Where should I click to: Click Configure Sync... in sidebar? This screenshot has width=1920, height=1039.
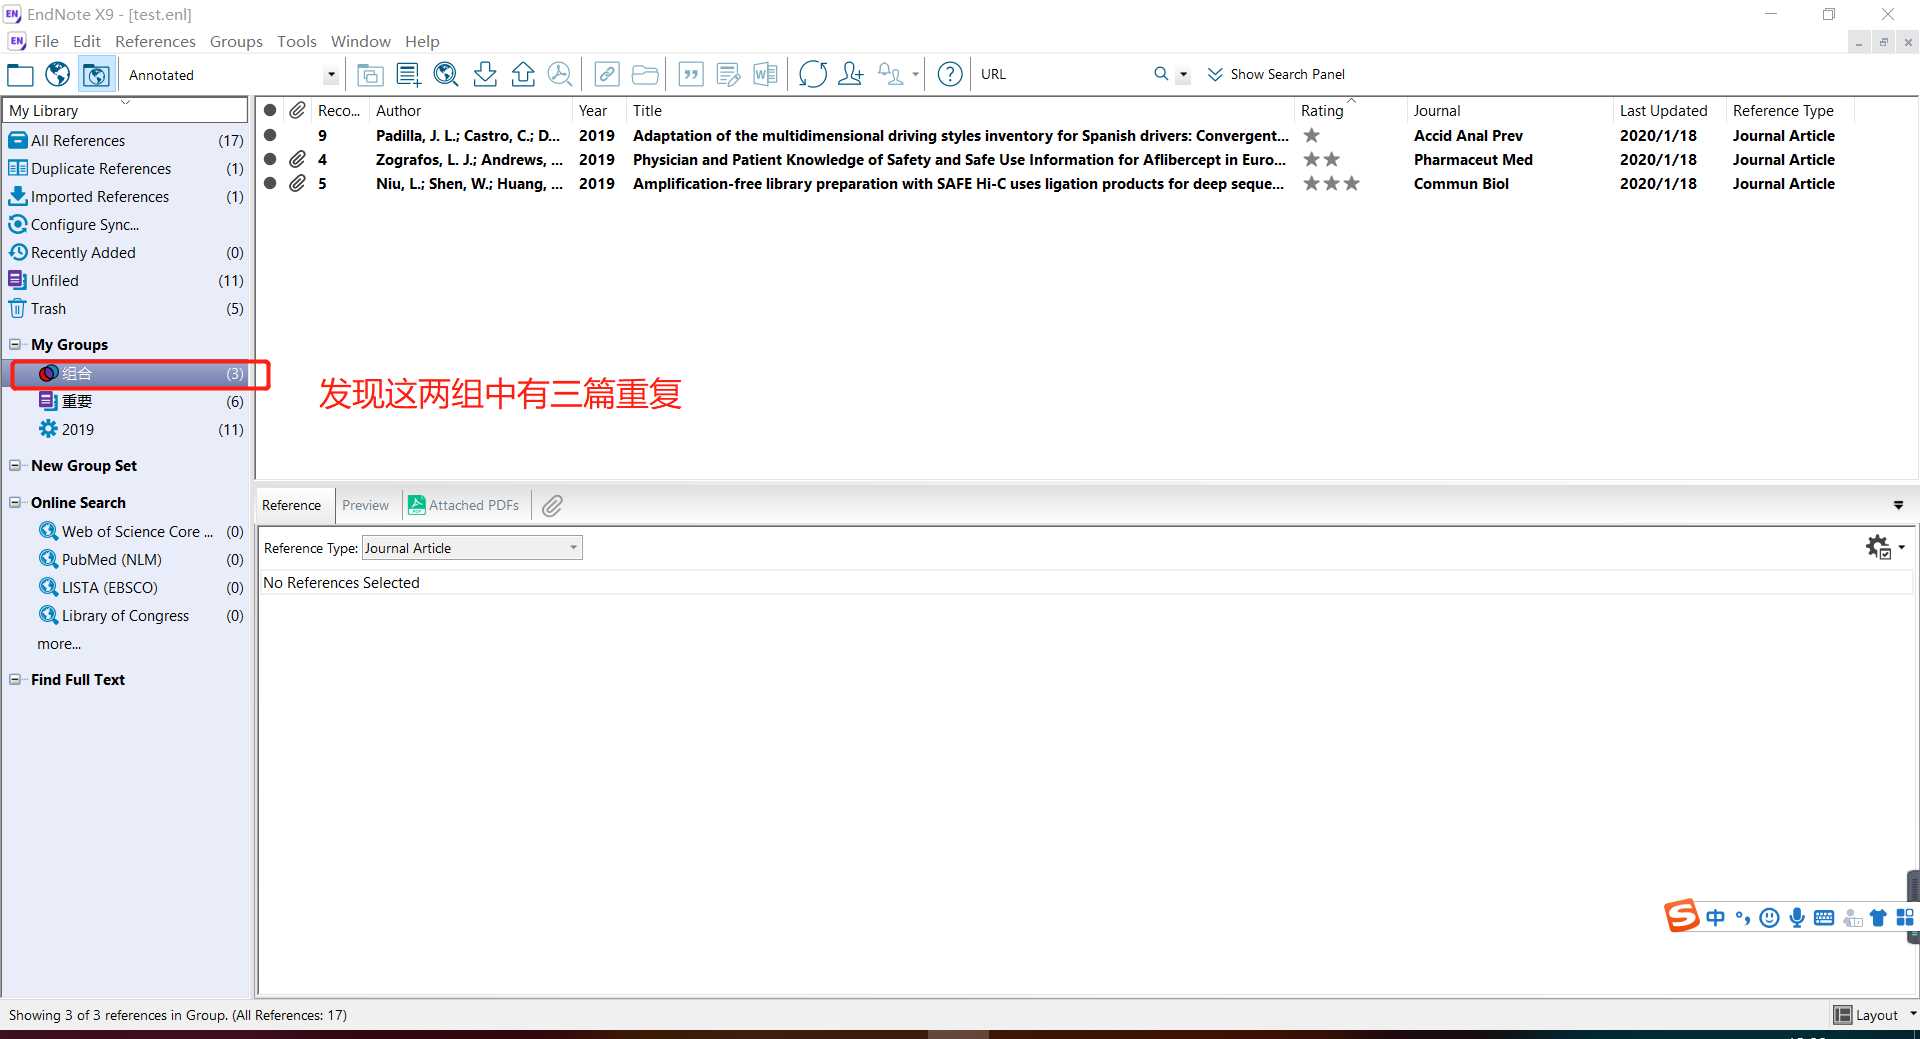(84, 225)
